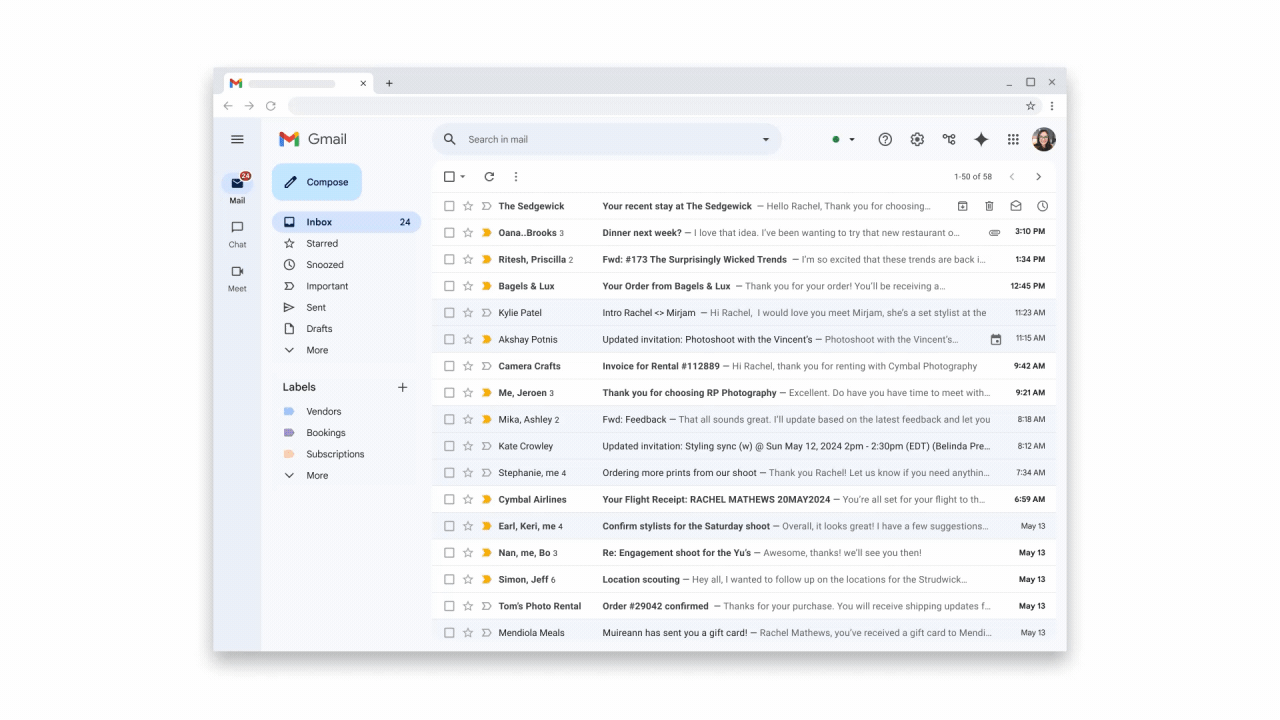1280x720 pixels.
Task: Open the Settings gear icon
Action: [x=917, y=140]
